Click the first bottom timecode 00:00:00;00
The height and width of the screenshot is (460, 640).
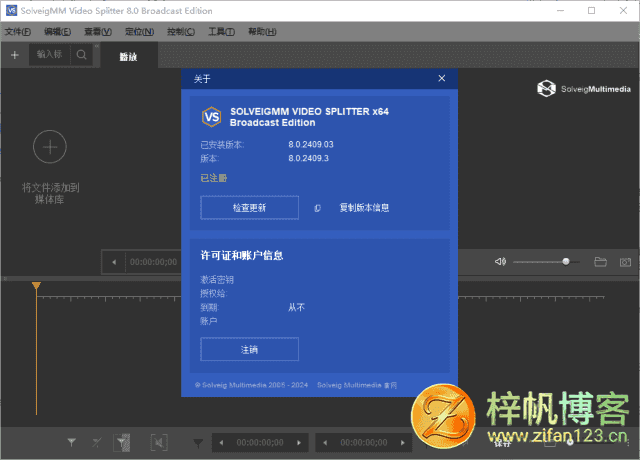click(260, 443)
